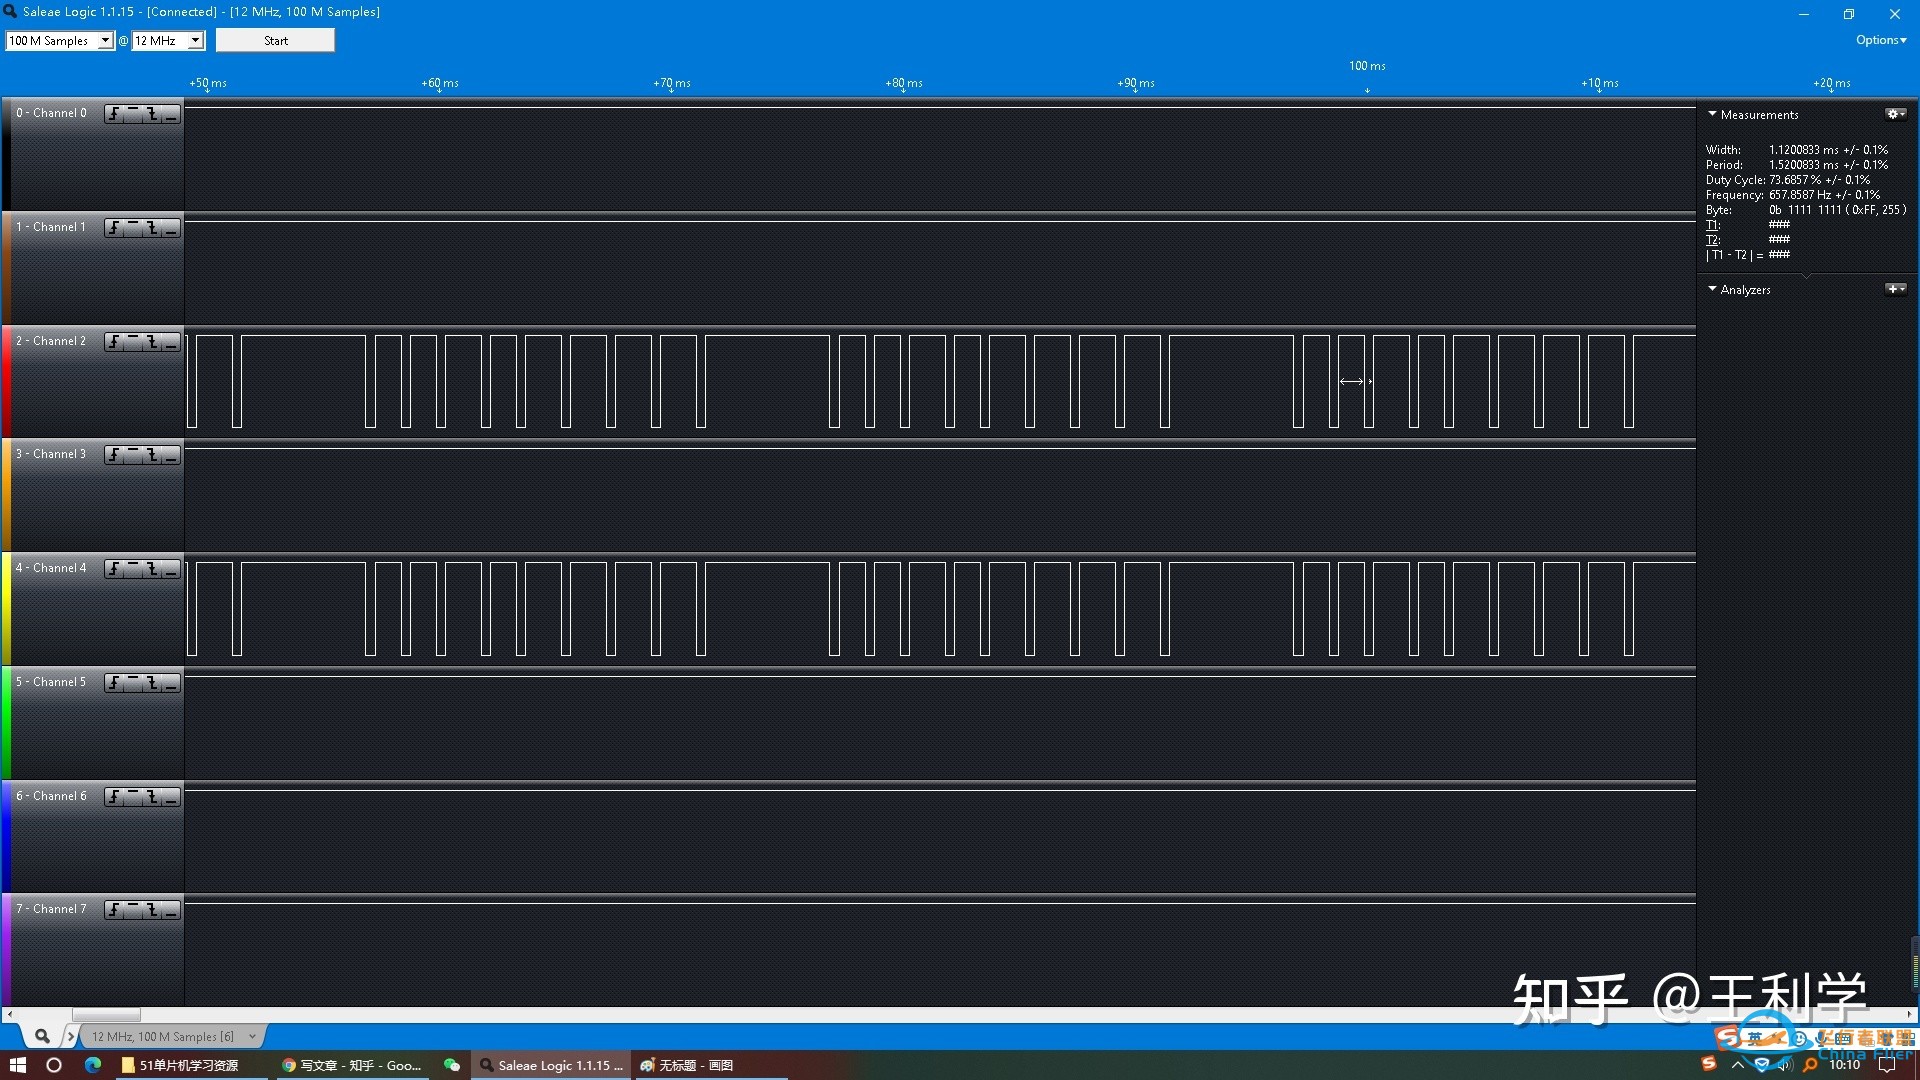Set high level trigger on Channel 2

tap(133, 342)
